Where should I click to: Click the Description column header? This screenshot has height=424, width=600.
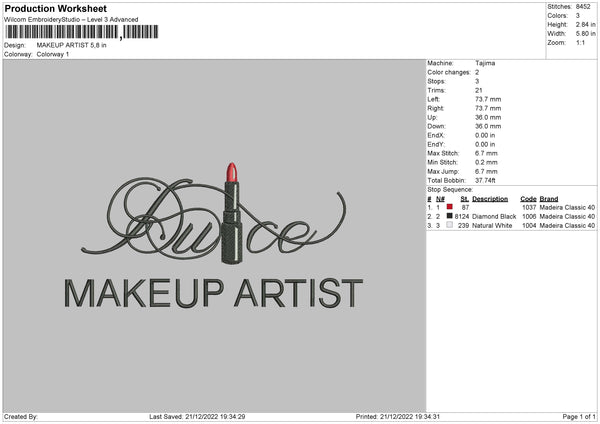pyautogui.click(x=491, y=198)
